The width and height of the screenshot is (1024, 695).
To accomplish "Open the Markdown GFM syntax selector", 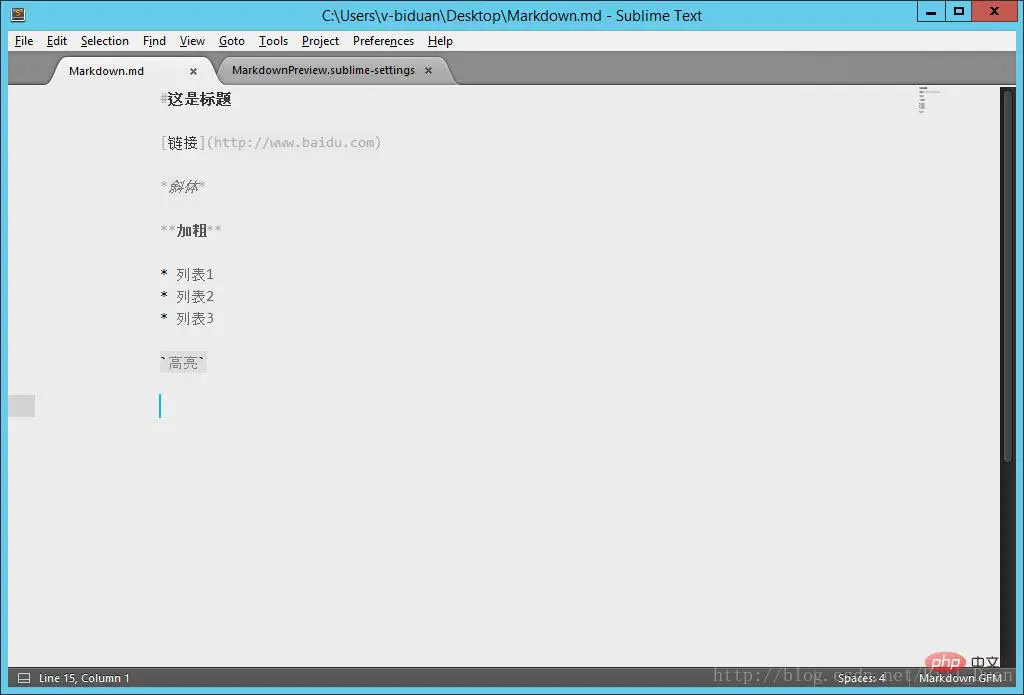I will [x=960, y=678].
